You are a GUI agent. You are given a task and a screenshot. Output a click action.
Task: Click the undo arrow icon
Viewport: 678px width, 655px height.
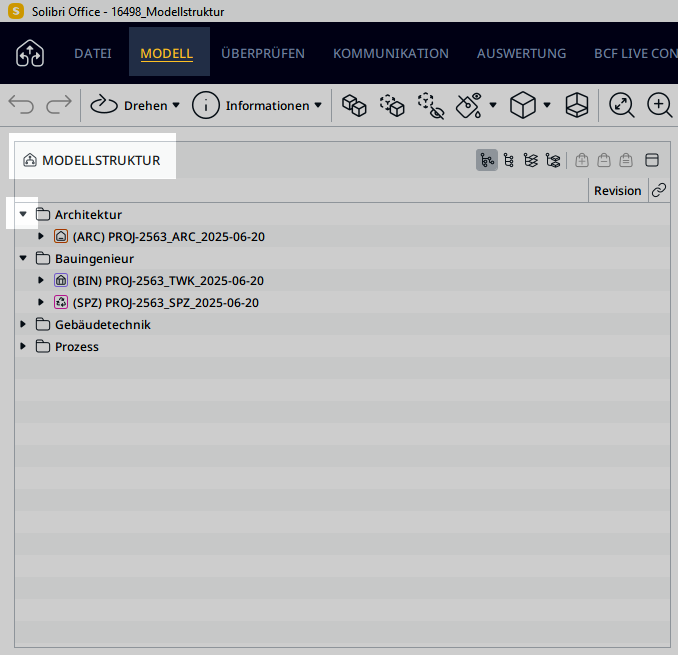(x=21, y=105)
